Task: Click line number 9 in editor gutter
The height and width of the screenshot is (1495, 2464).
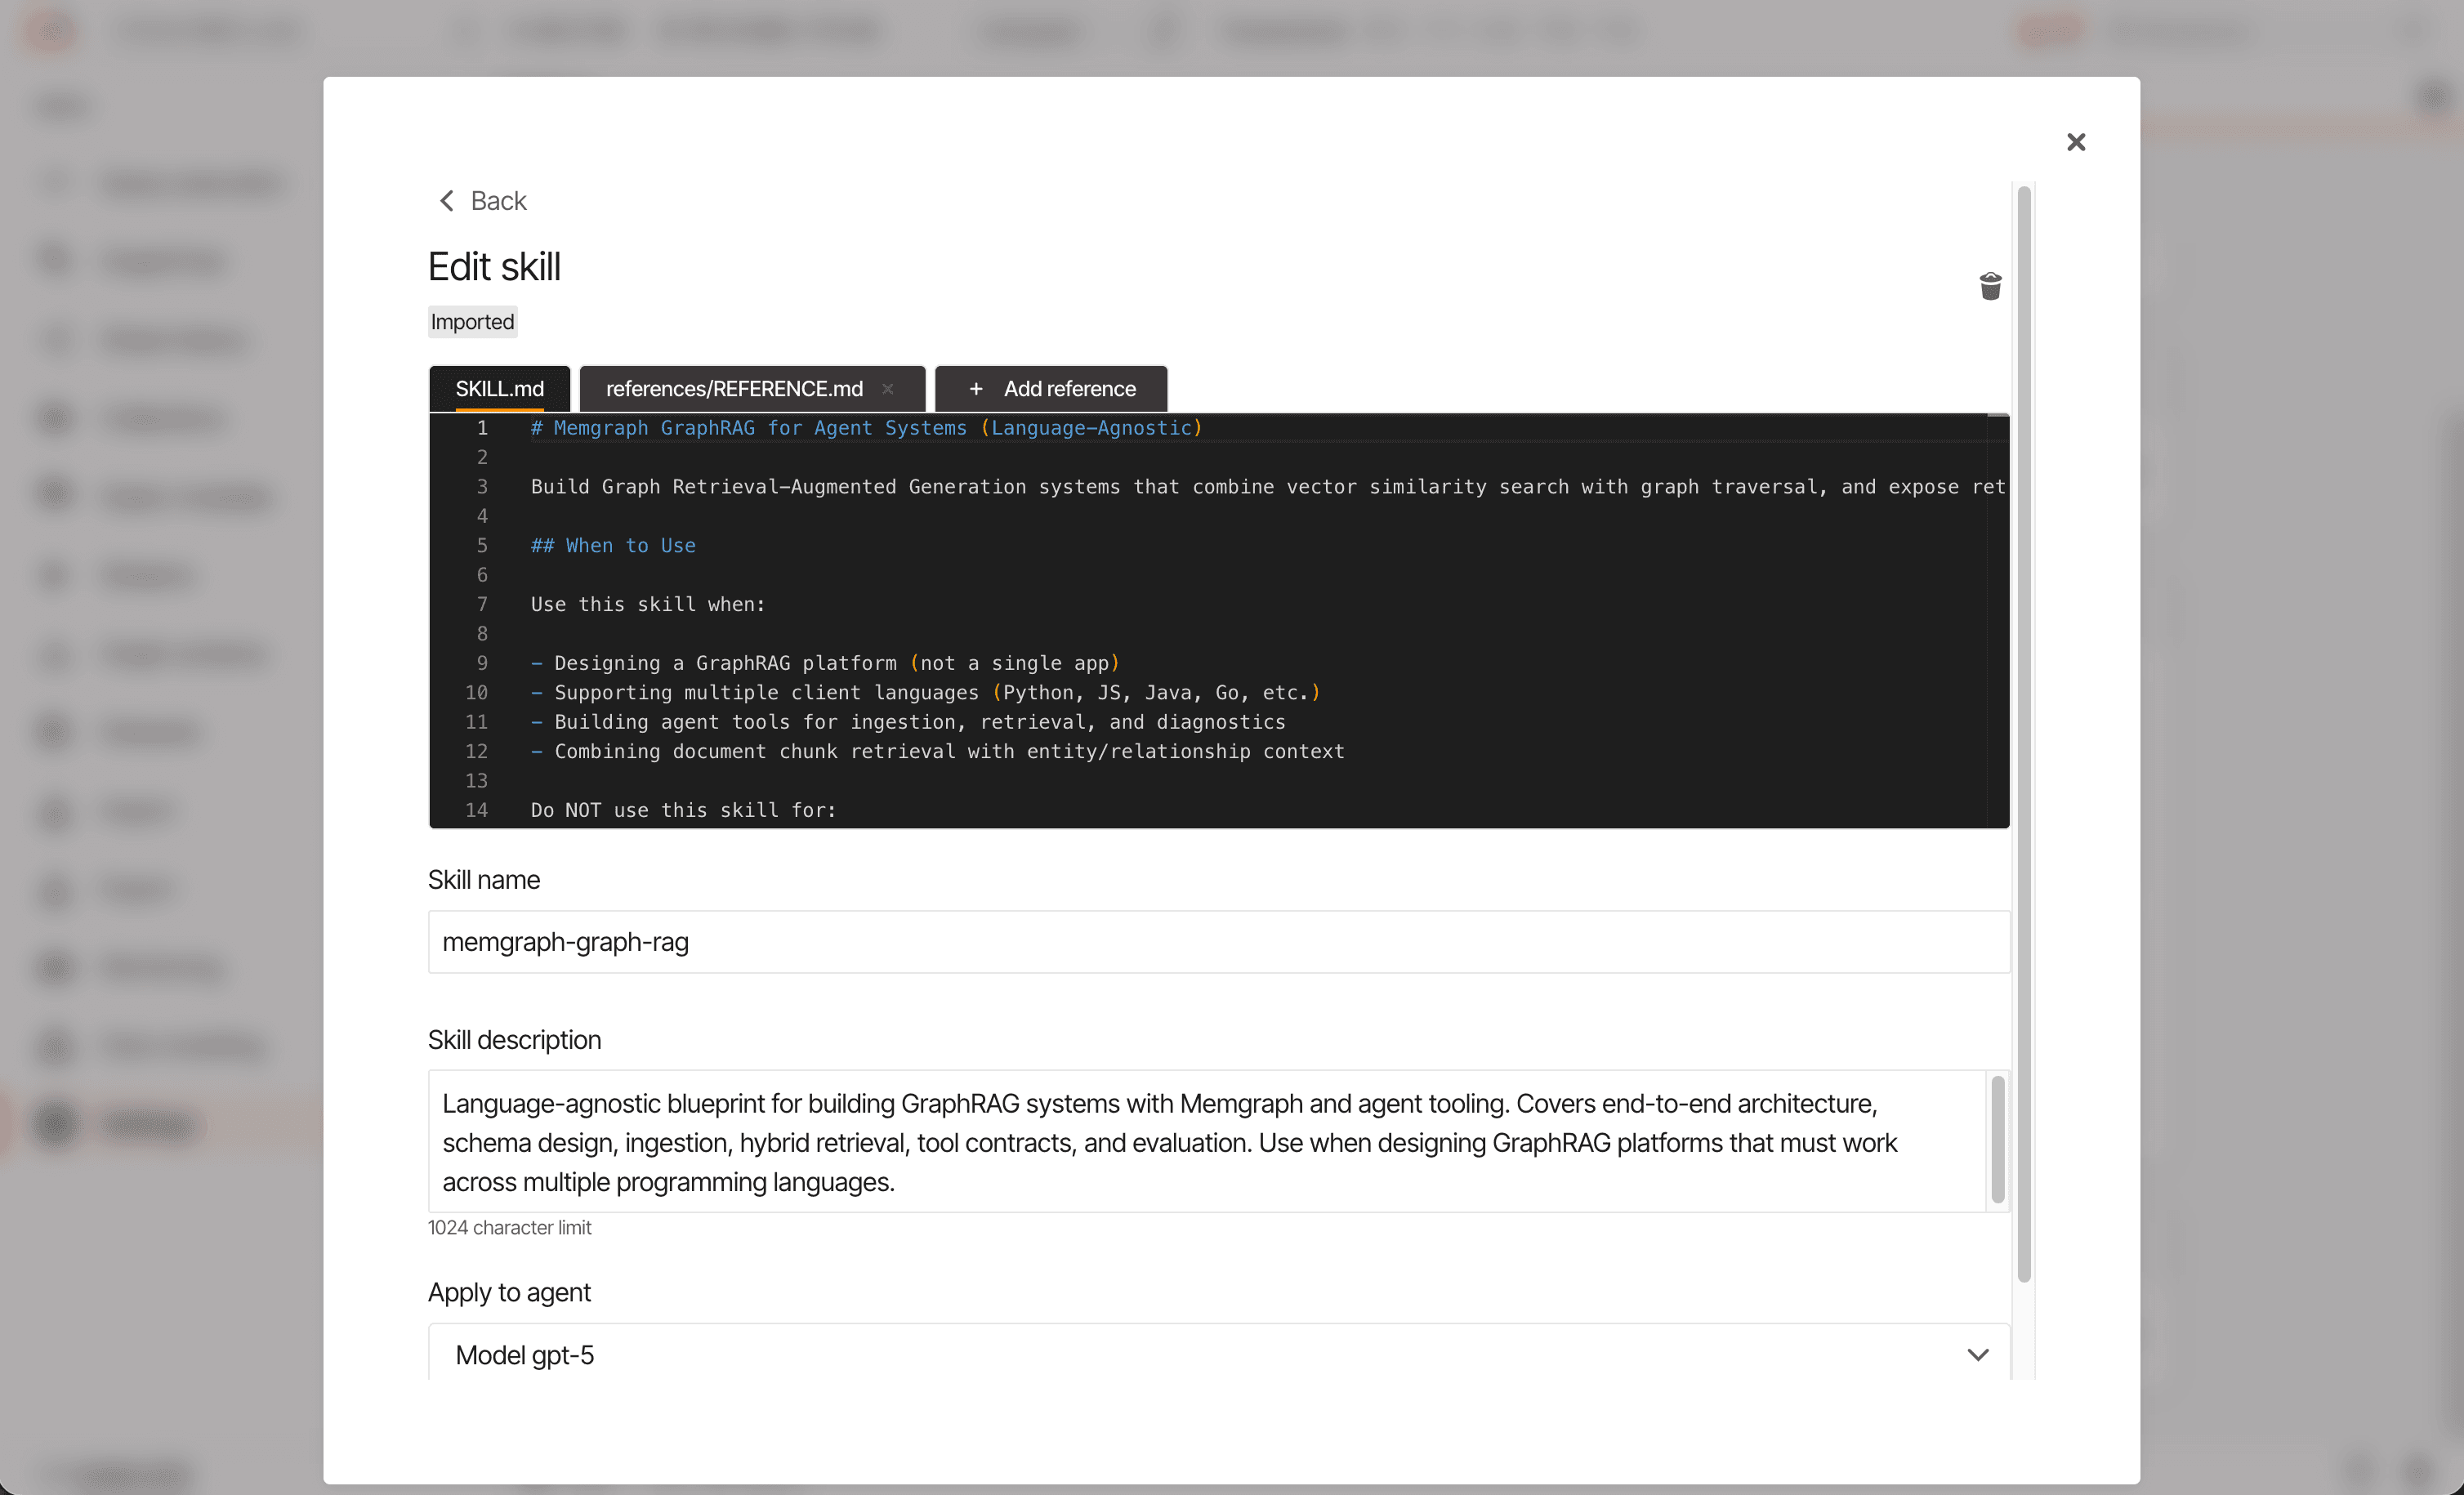Action: [x=482, y=663]
